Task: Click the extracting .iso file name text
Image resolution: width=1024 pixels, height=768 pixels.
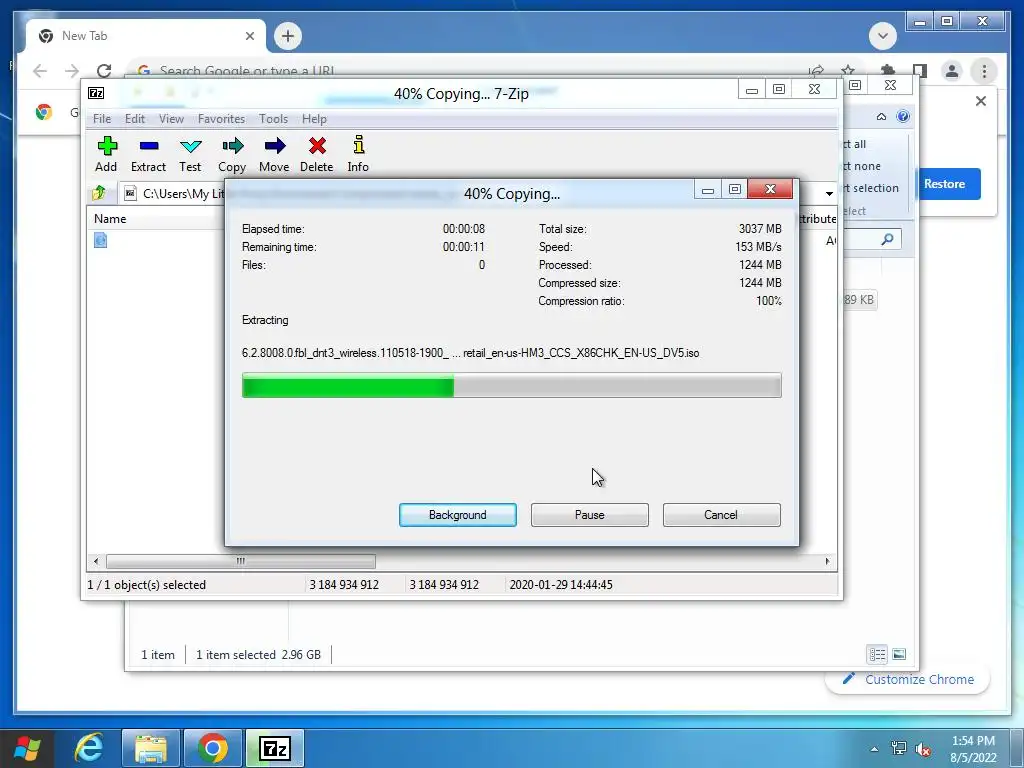Action: tap(470, 353)
